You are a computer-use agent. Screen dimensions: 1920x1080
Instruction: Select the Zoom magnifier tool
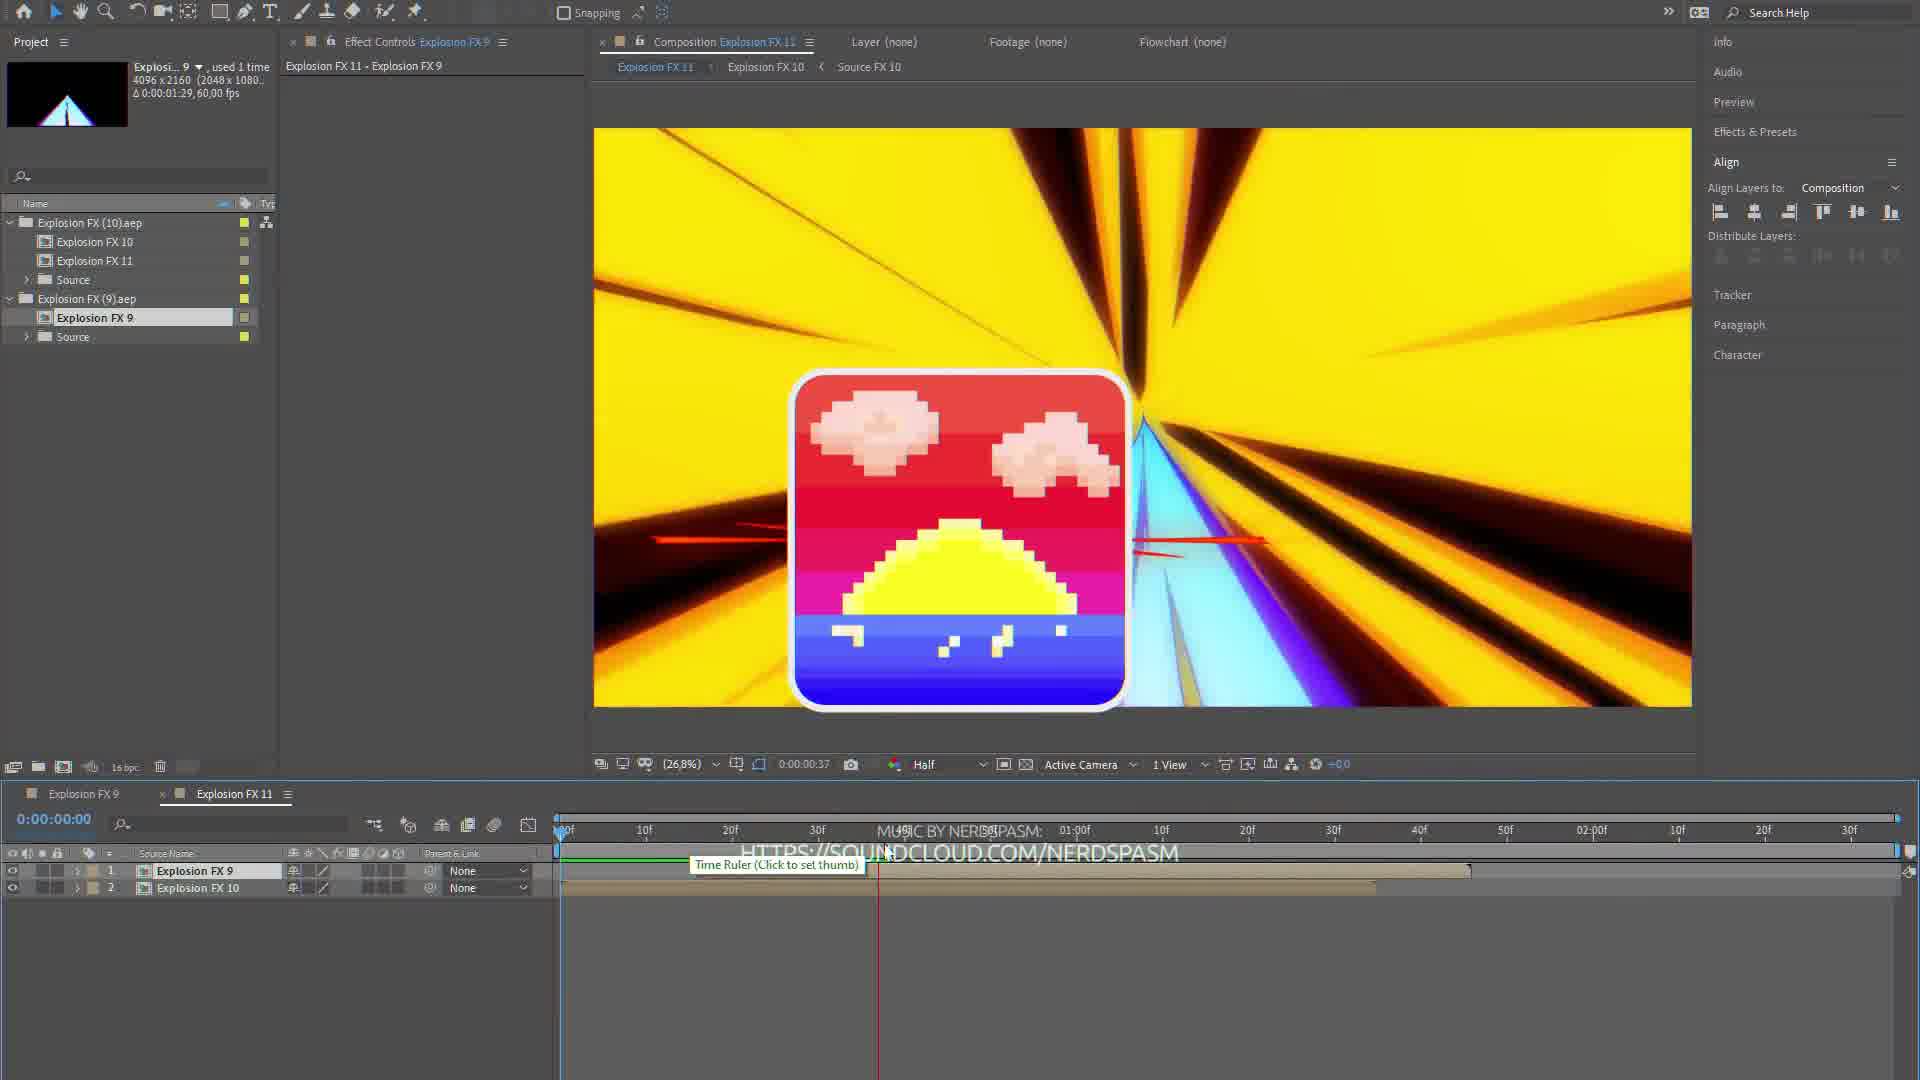pos(106,12)
